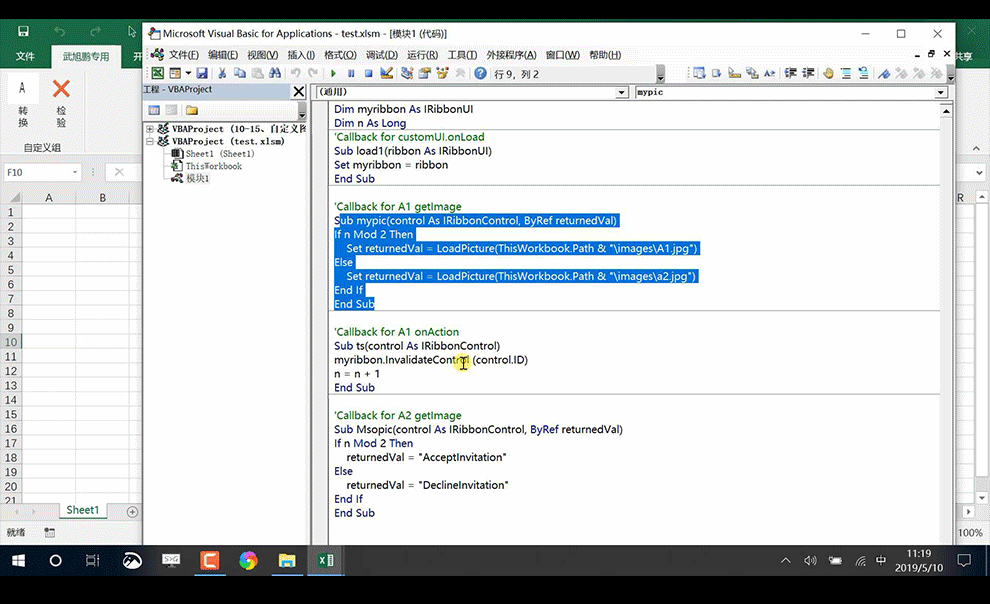The image size is (990, 604).
Task: Click the Toggle Folders icon in project panel
Action: coord(191,110)
